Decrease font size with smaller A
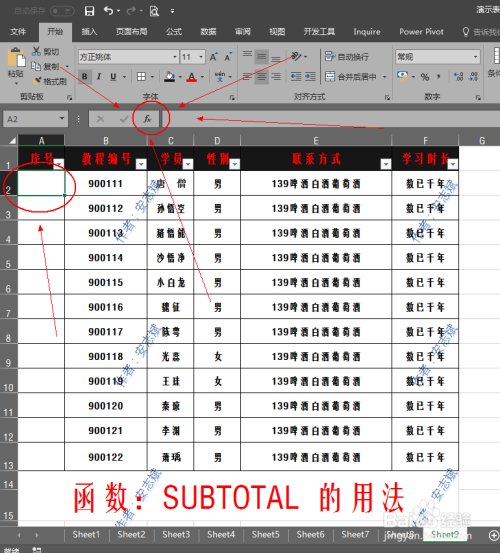The height and width of the screenshot is (553, 500). 228,57
